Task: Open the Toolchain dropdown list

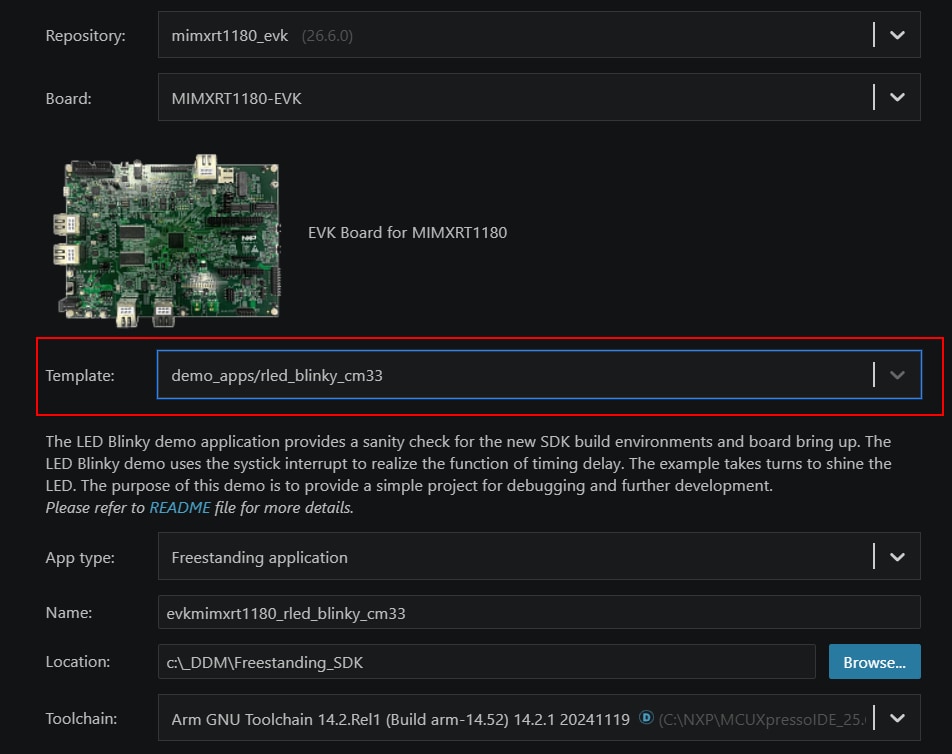Action: pos(539,718)
